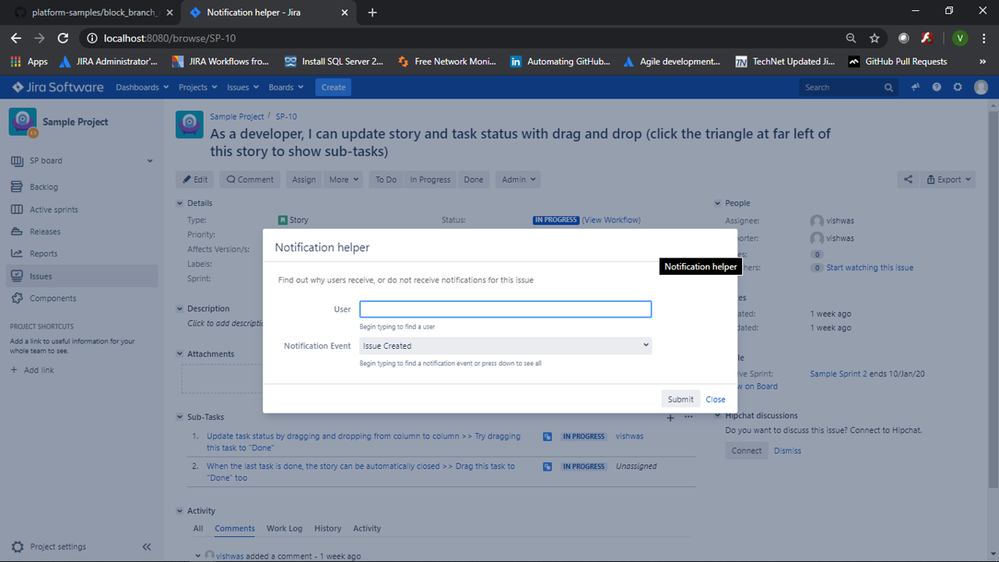Viewport: 999px width, 562px height.
Task: Transition issue to Done
Action: pyautogui.click(x=473, y=180)
